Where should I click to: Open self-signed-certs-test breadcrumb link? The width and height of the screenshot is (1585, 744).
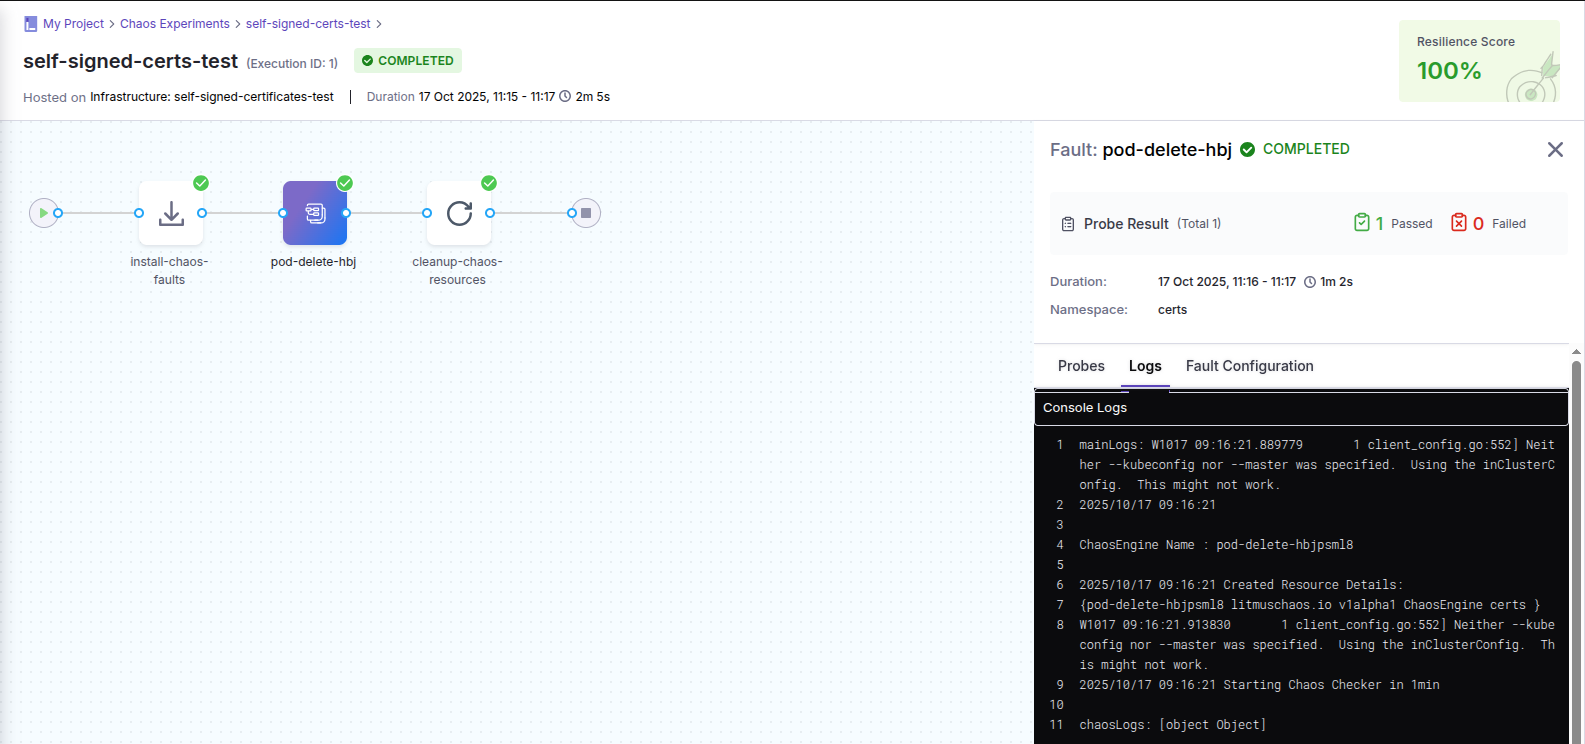(x=308, y=24)
